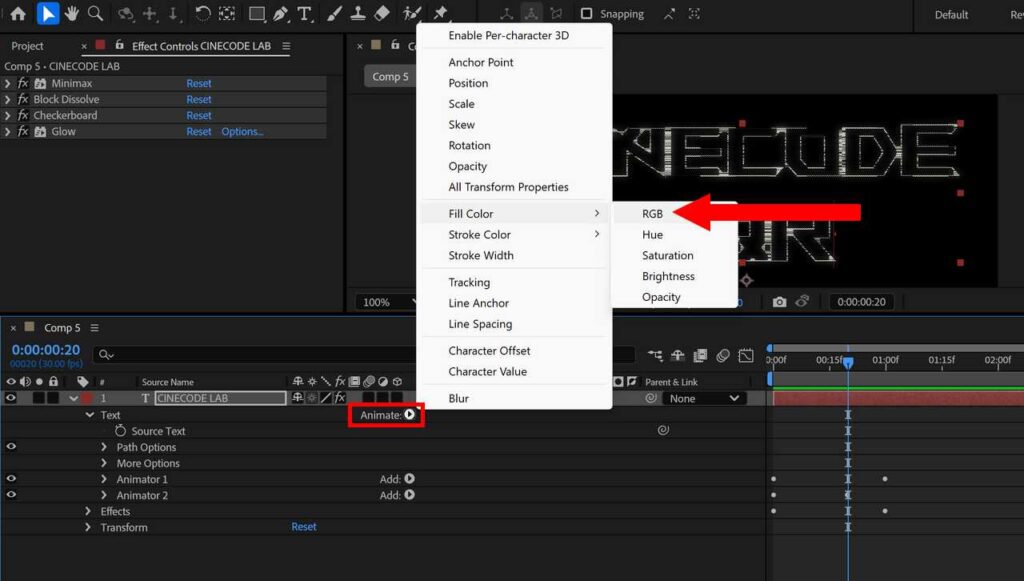Select the Puppet Pin tool
Screen dimensions: 1024x581
coord(440,14)
